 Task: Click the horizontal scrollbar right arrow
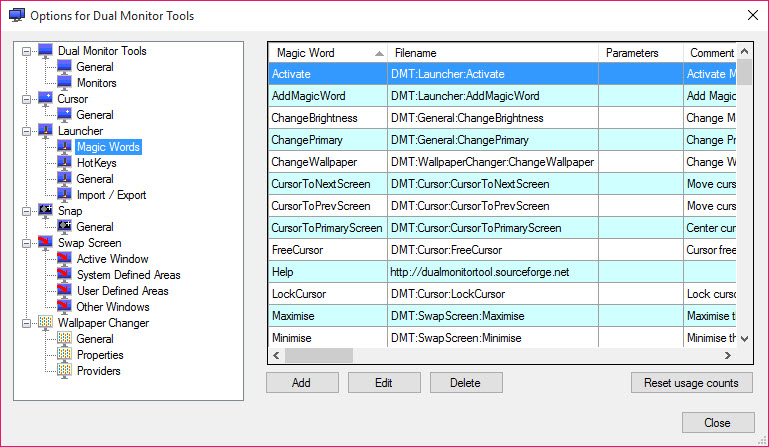728,355
